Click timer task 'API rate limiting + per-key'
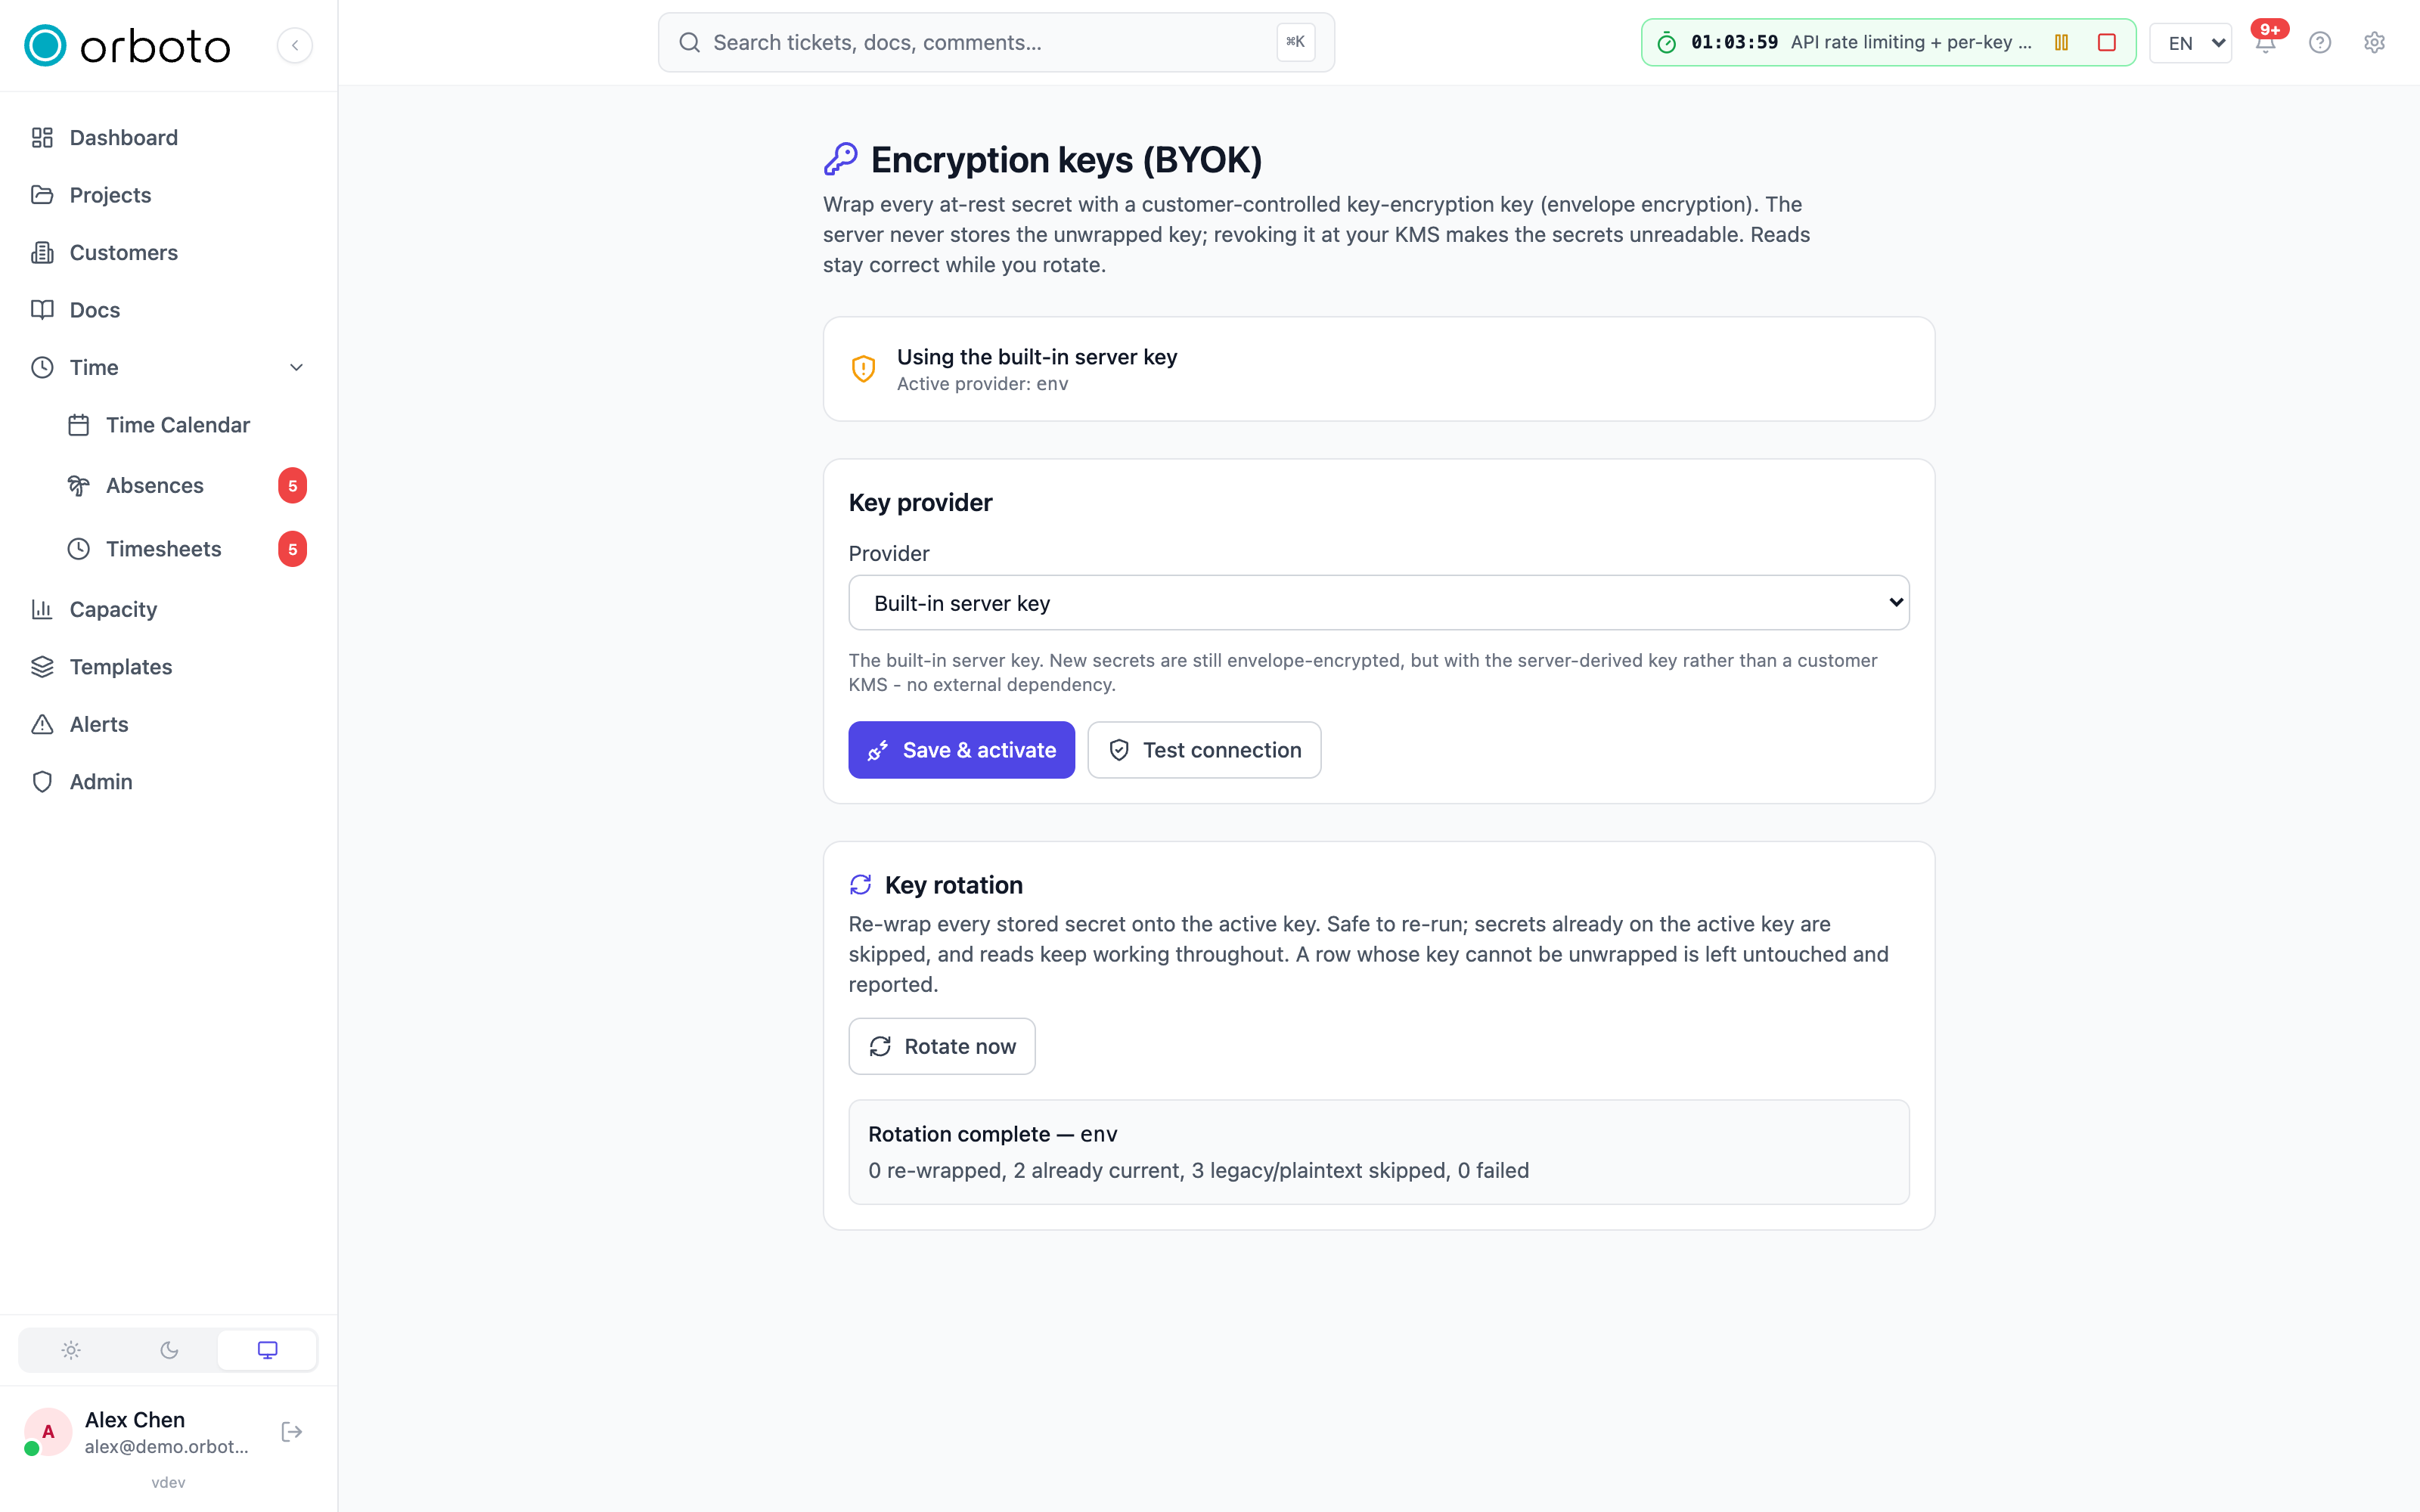Viewport: 2420px width, 1512px height. coord(1911,43)
